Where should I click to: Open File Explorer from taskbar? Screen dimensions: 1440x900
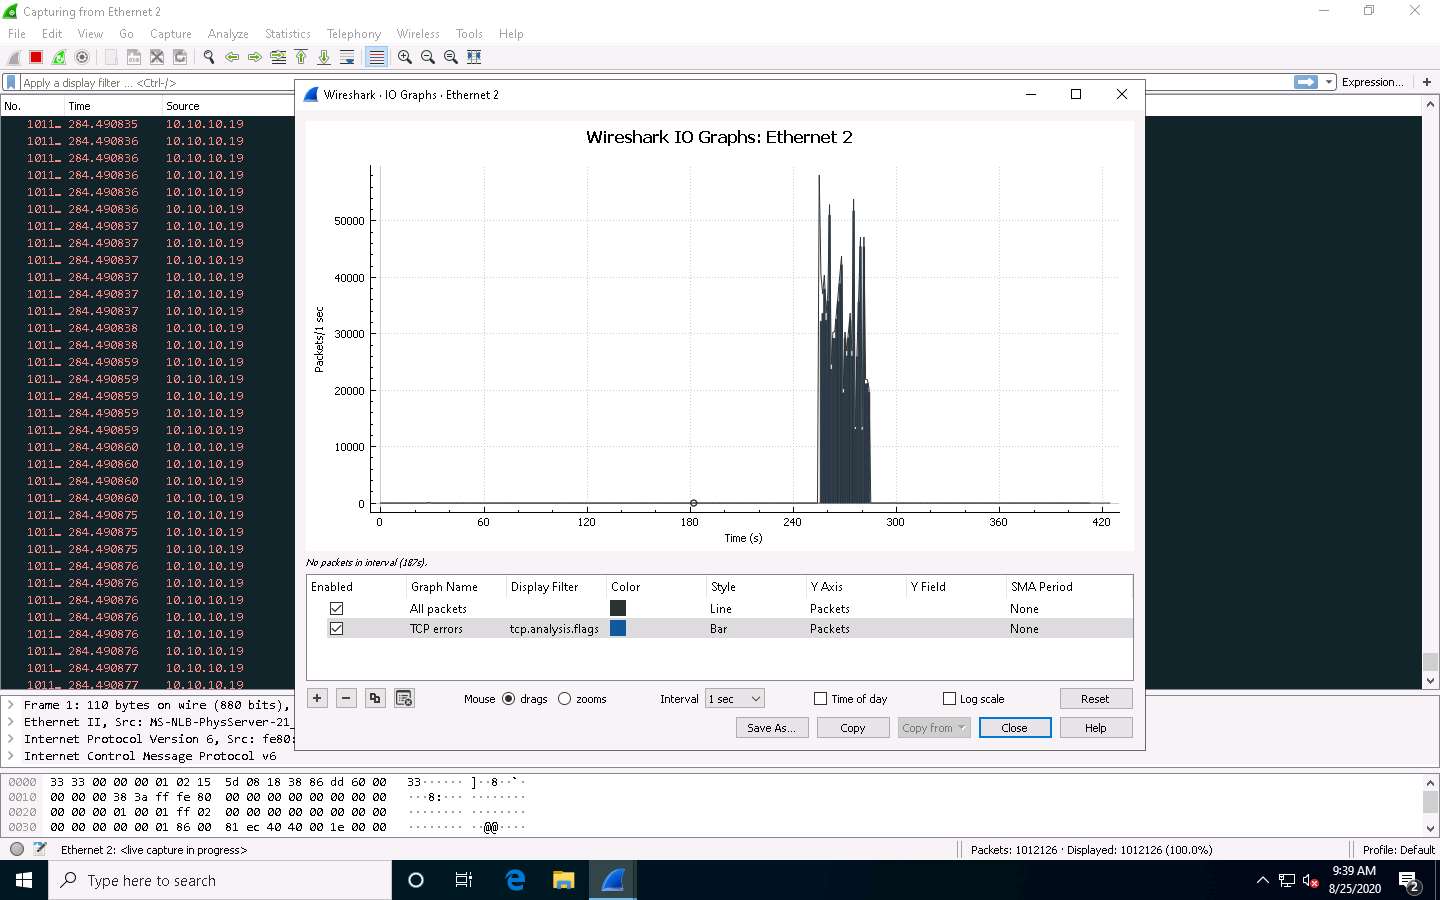564,880
